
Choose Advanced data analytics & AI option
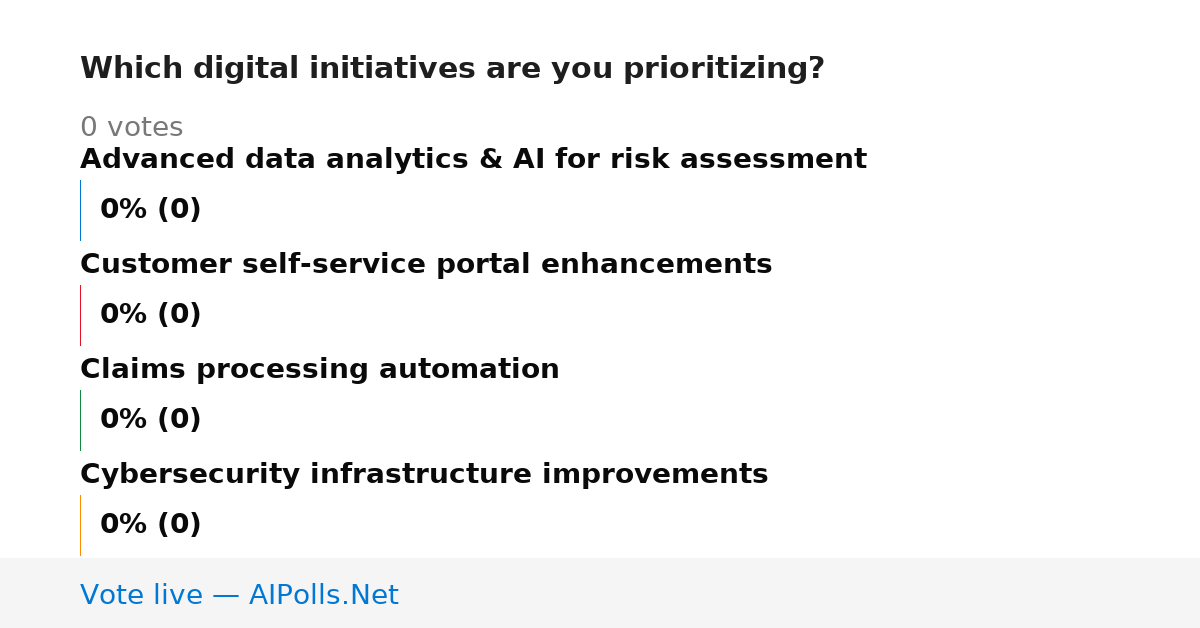[473, 160]
